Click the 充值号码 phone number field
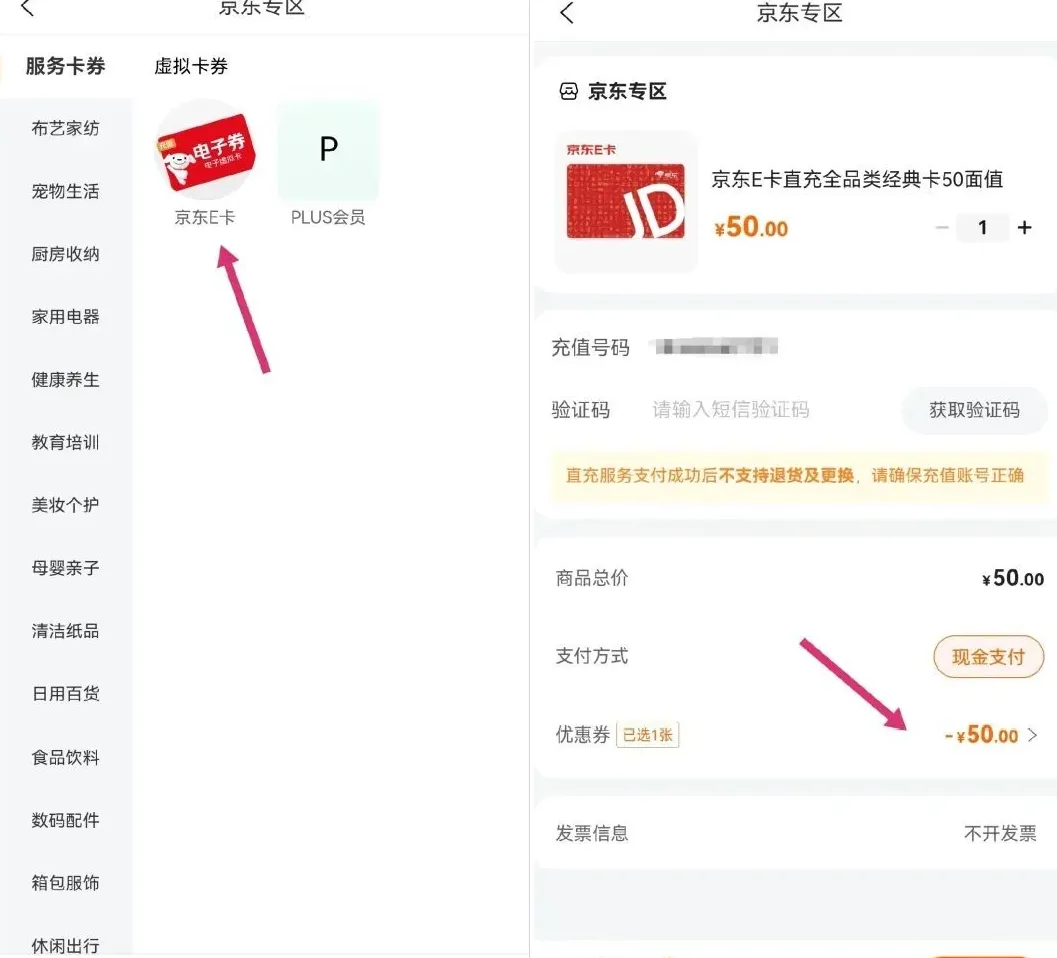 [716, 347]
